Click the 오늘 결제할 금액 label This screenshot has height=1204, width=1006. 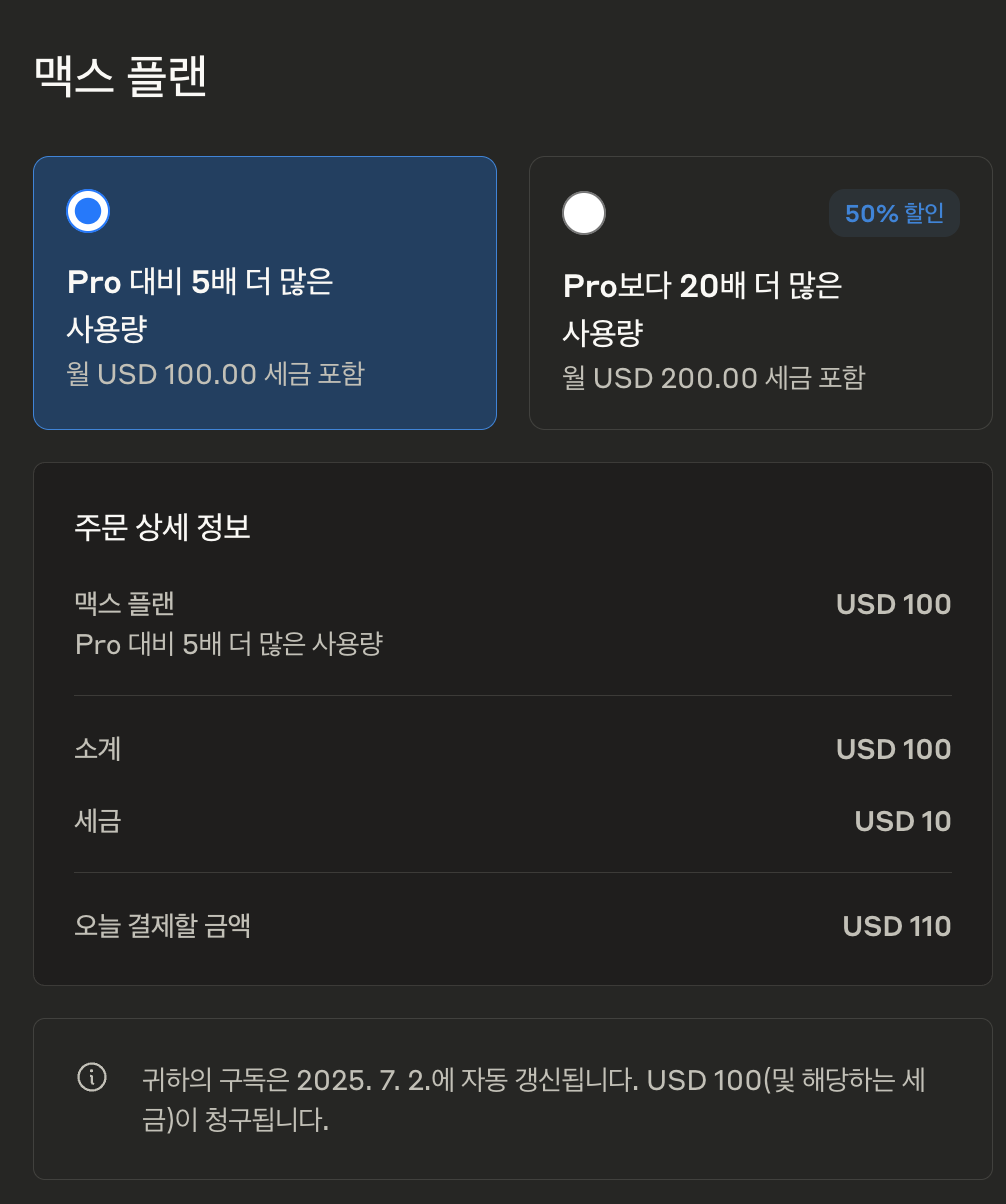point(162,925)
